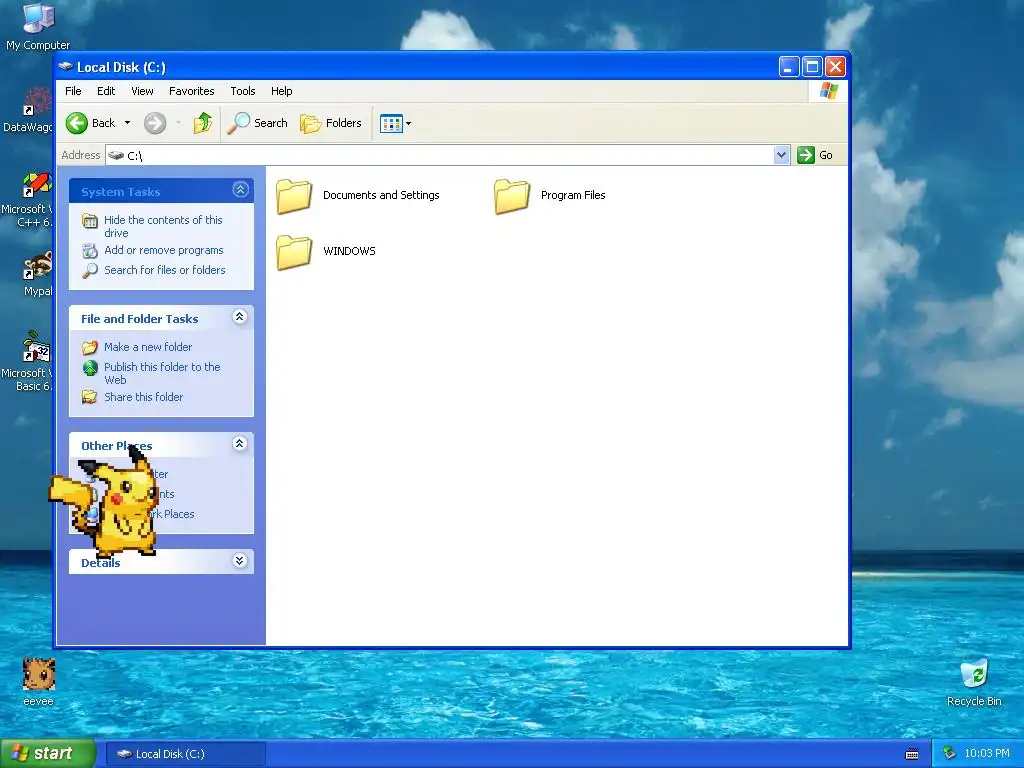Click Publish this folder to the Web

[162, 374]
